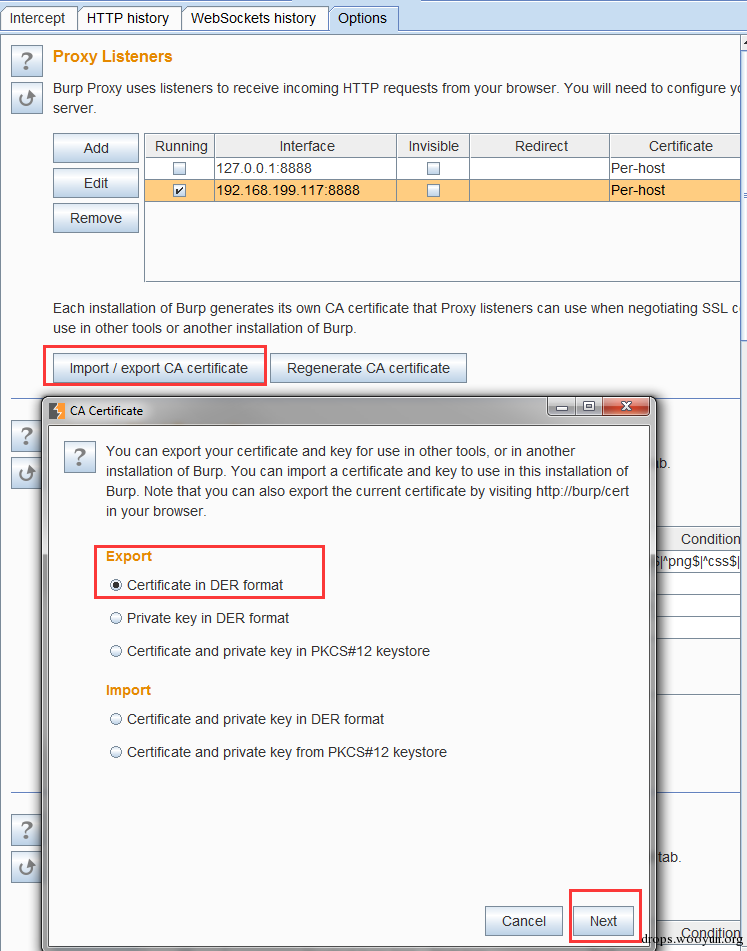Click Burp logo icon in dialog title bar

click(57, 411)
